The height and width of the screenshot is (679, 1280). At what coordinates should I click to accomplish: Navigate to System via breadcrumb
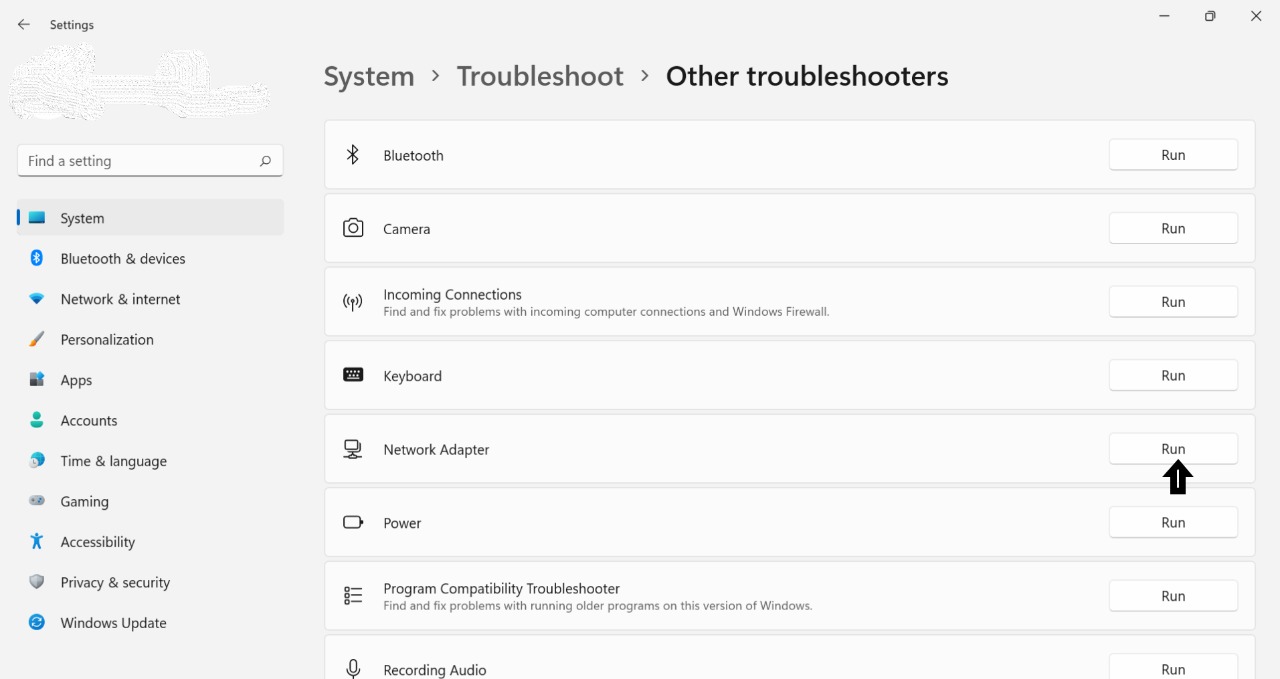369,76
